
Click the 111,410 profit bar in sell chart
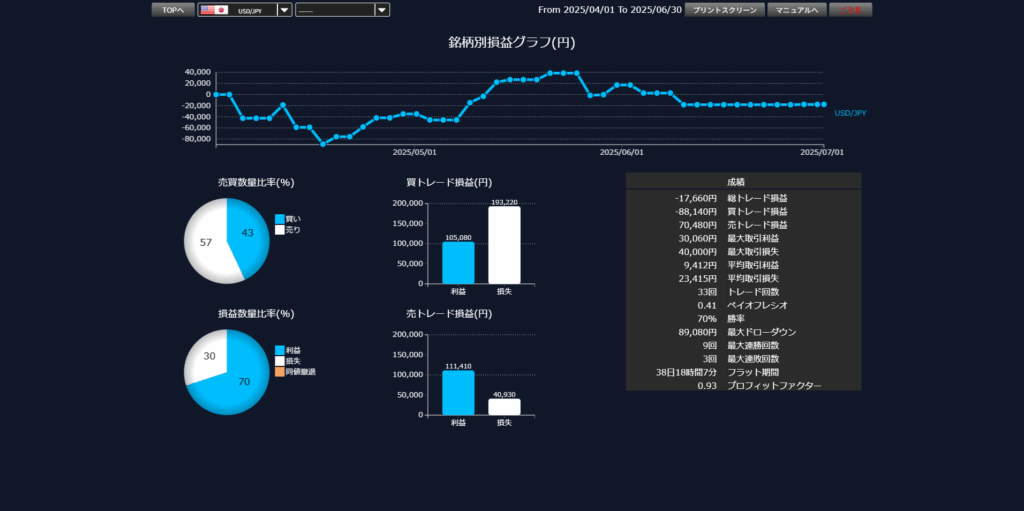(458, 392)
